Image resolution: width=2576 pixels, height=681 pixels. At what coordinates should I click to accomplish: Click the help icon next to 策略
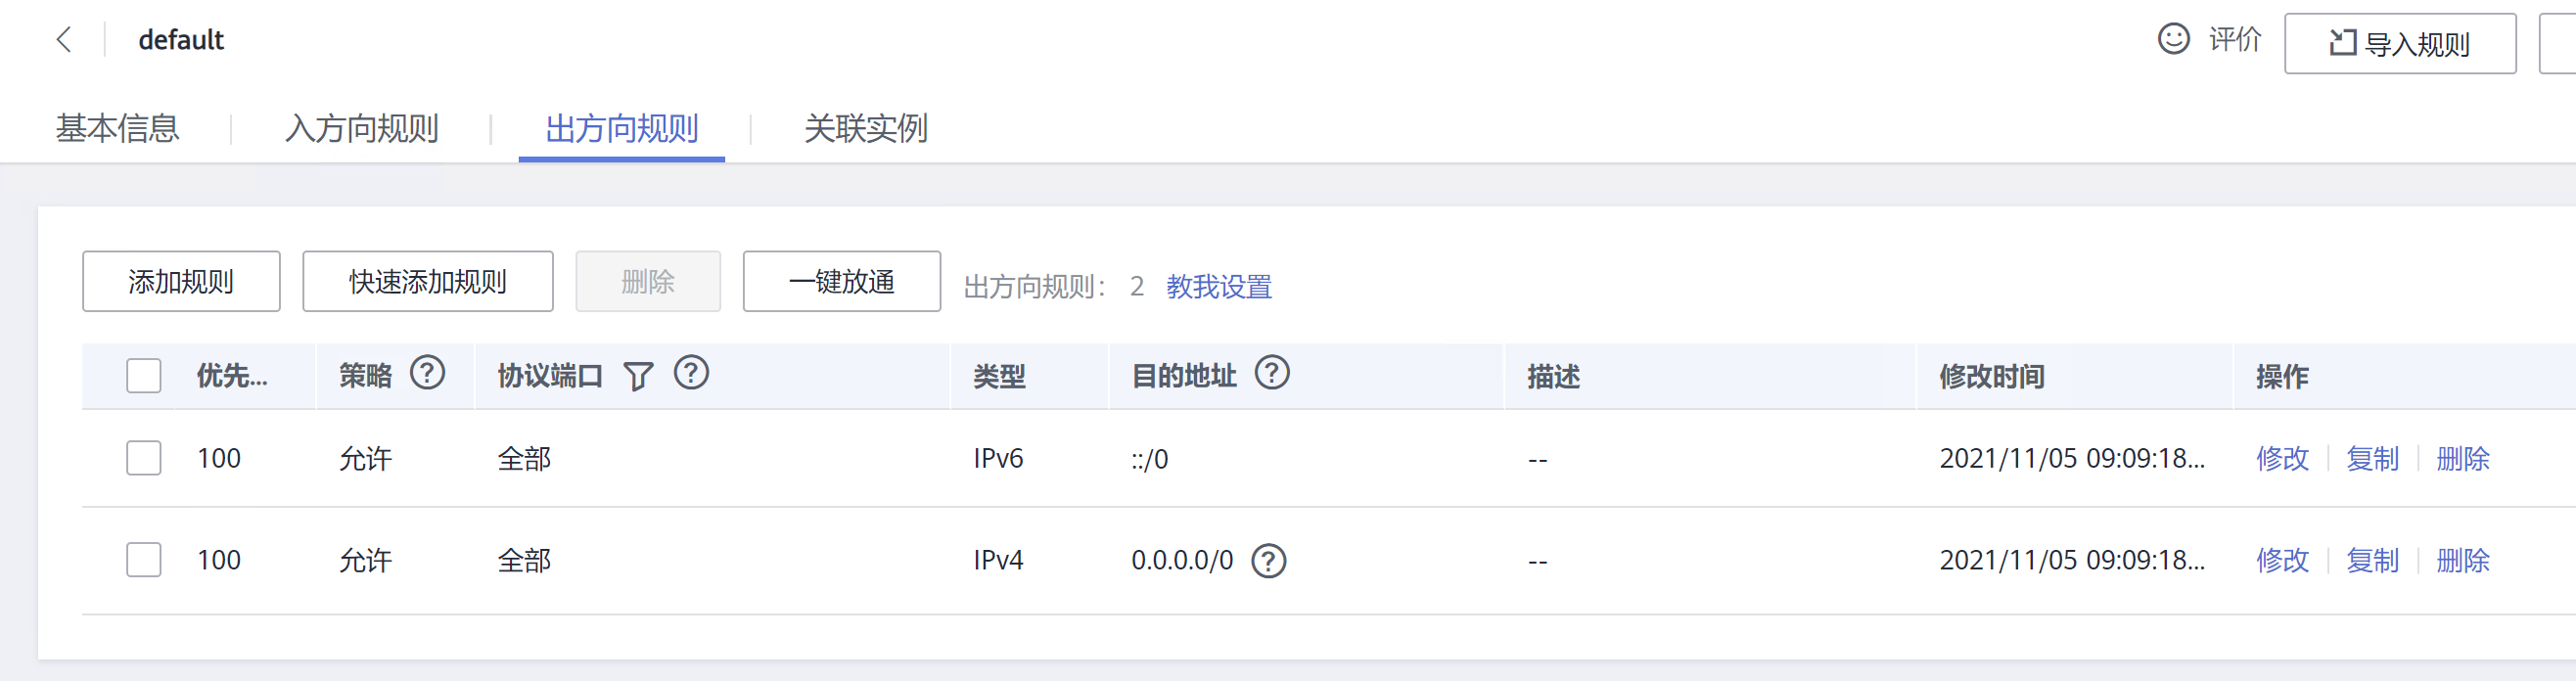(x=427, y=373)
